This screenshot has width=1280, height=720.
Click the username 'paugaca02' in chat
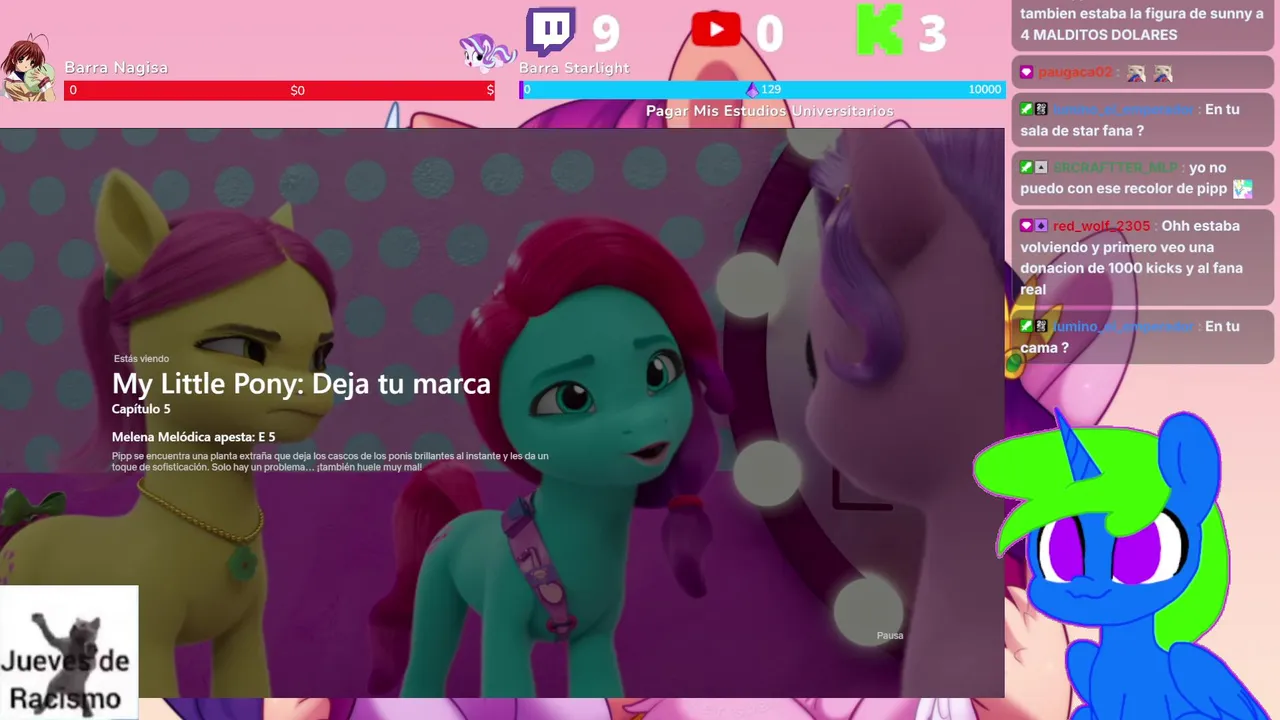(x=1075, y=73)
